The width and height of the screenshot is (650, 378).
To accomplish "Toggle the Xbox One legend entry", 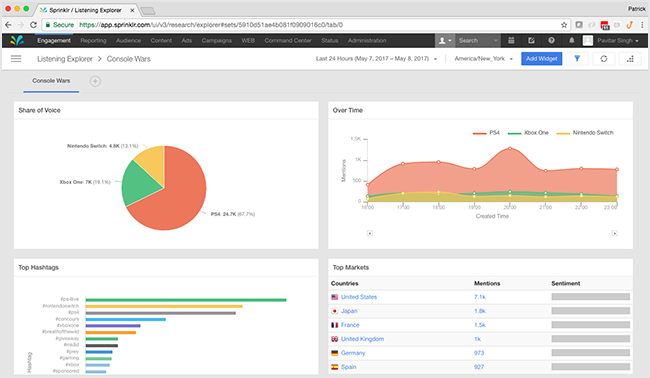I will (x=528, y=133).
